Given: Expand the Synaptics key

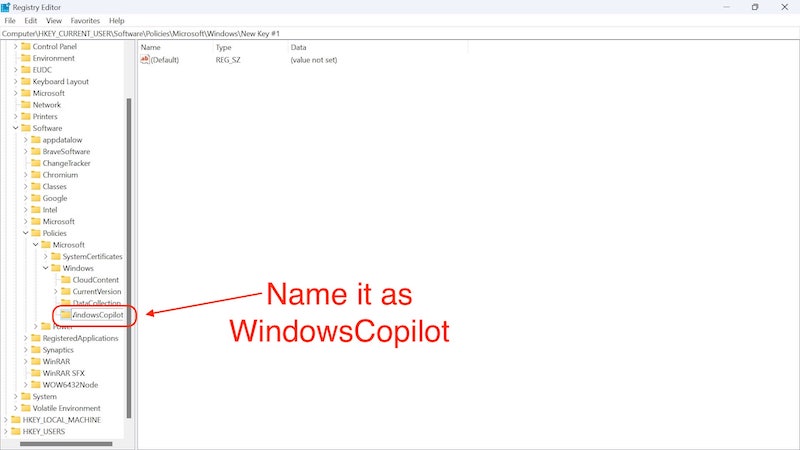Looking at the screenshot, I should 26,349.
